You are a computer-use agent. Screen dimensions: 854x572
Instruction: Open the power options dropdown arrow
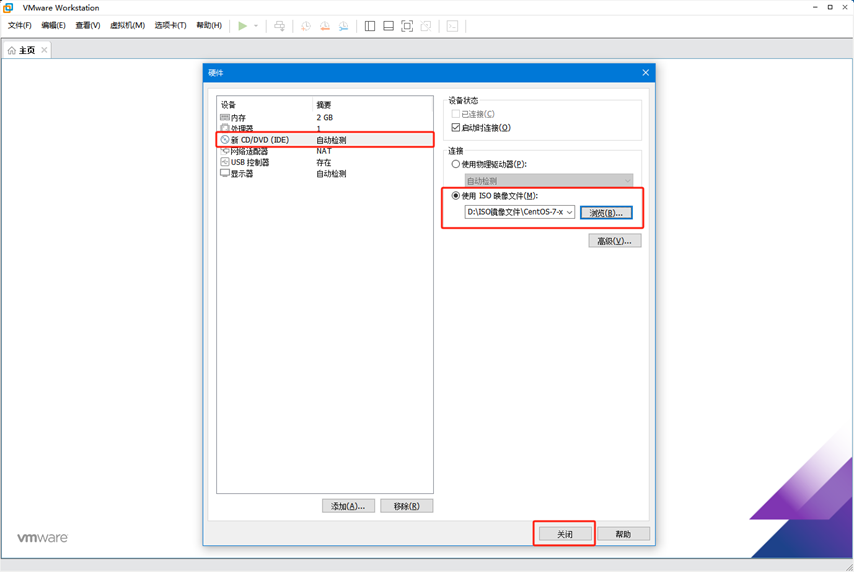pyautogui.click(x=255, y=26)
